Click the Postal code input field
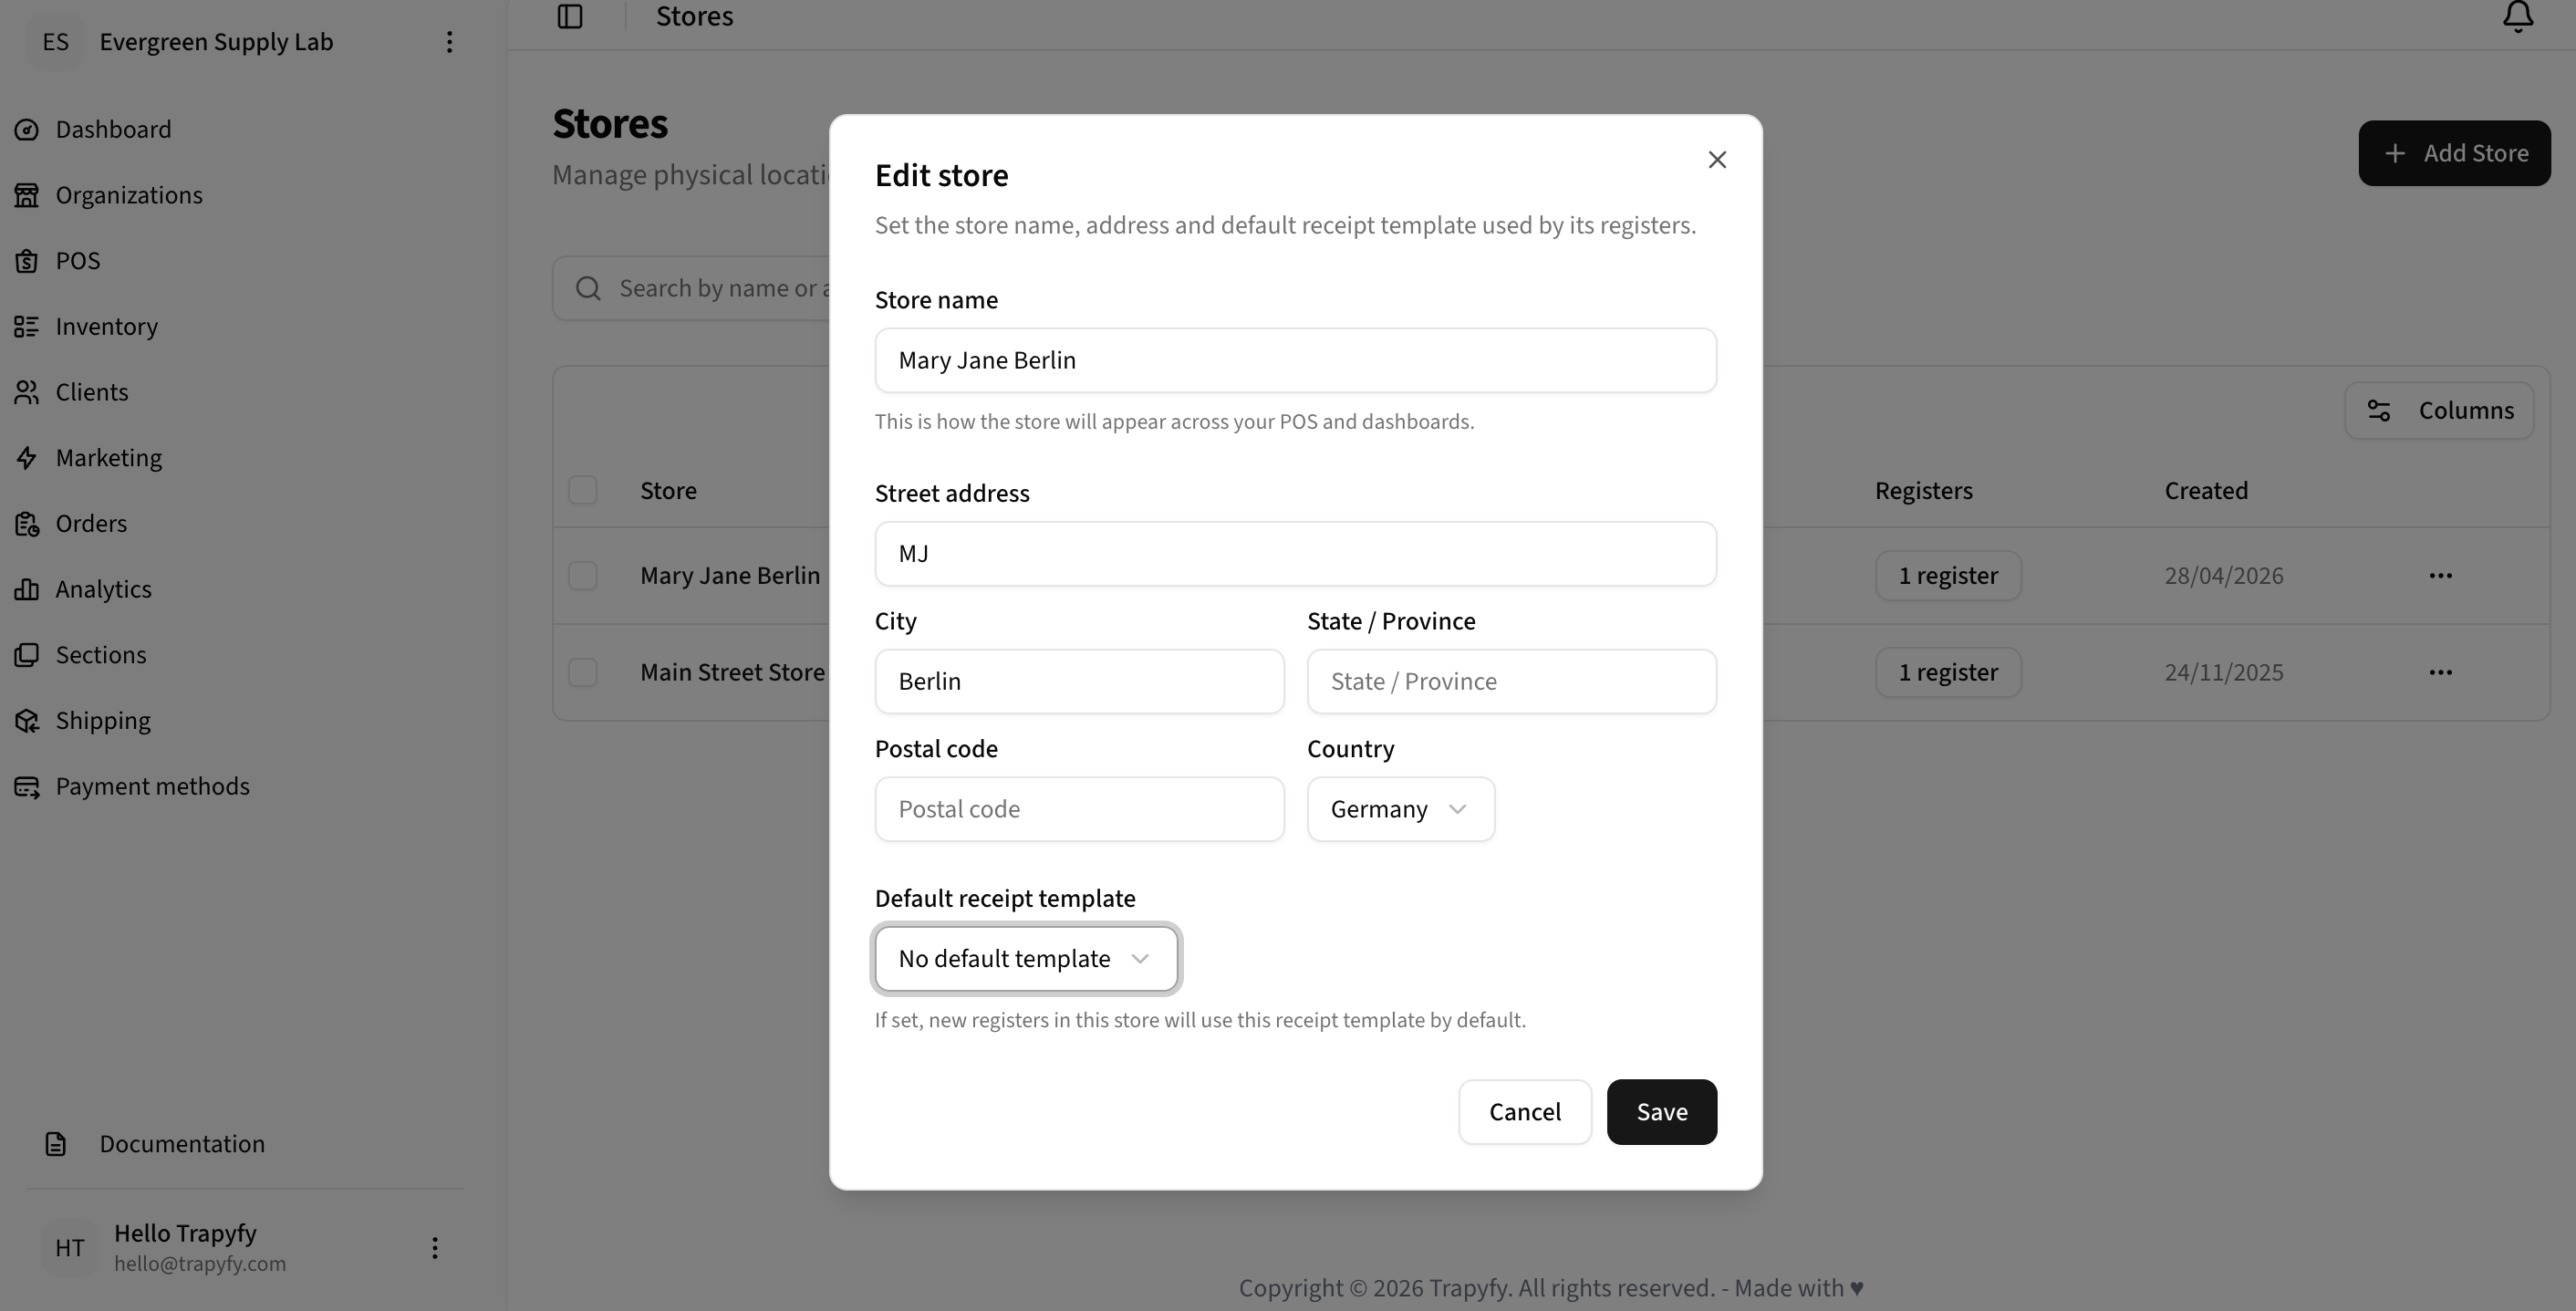 (1079, 809)
